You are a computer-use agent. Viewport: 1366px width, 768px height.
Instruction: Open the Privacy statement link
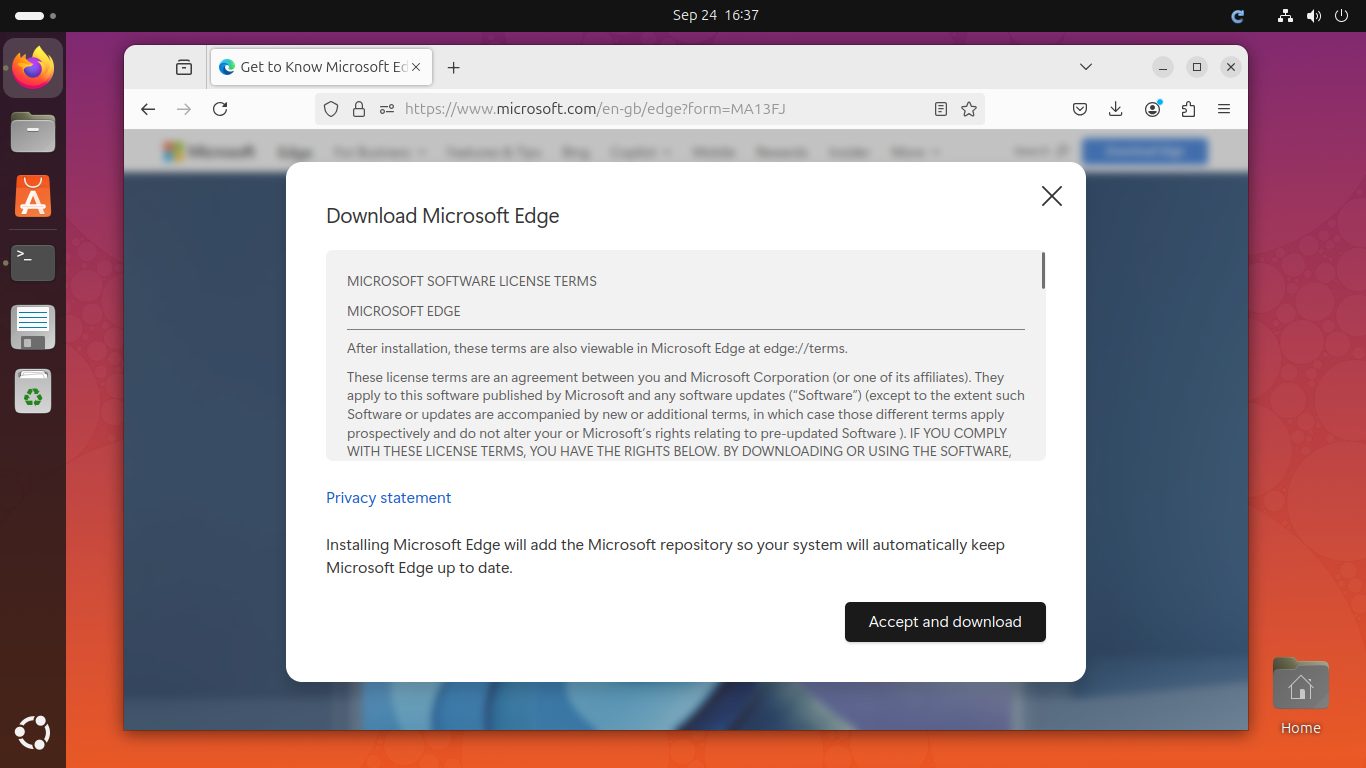[388, 498]
